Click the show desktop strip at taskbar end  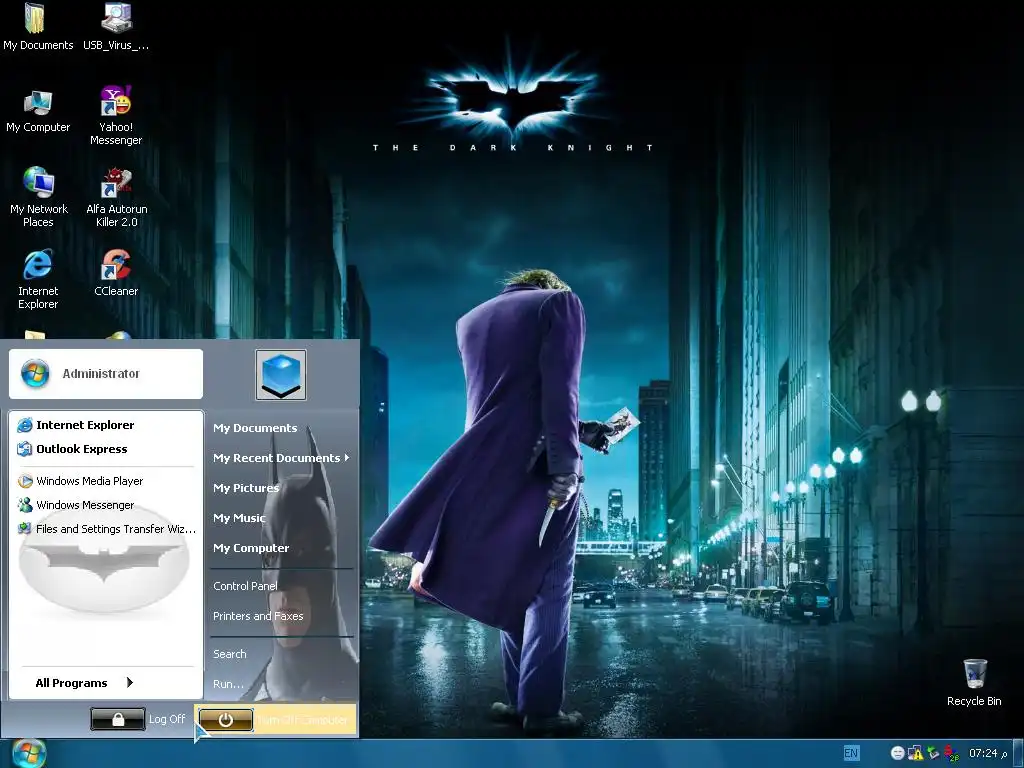1018,754
